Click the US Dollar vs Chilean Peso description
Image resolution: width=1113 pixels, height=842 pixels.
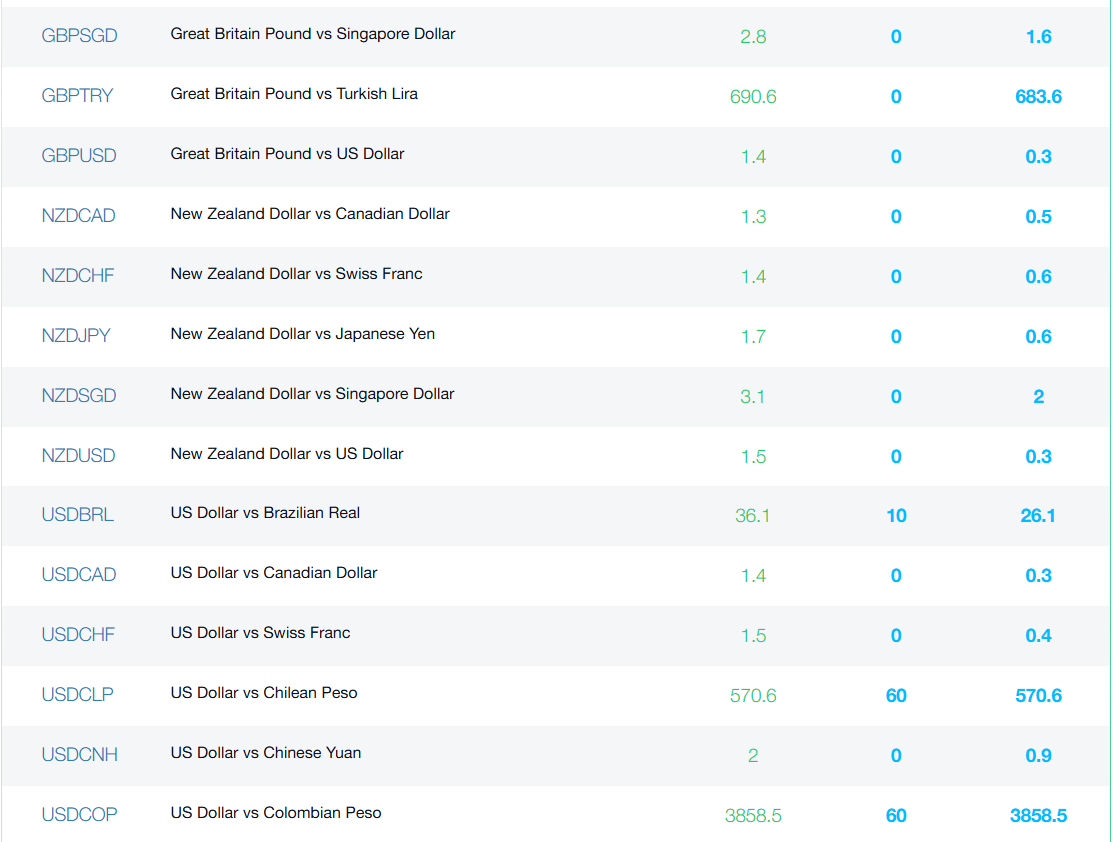264,693
